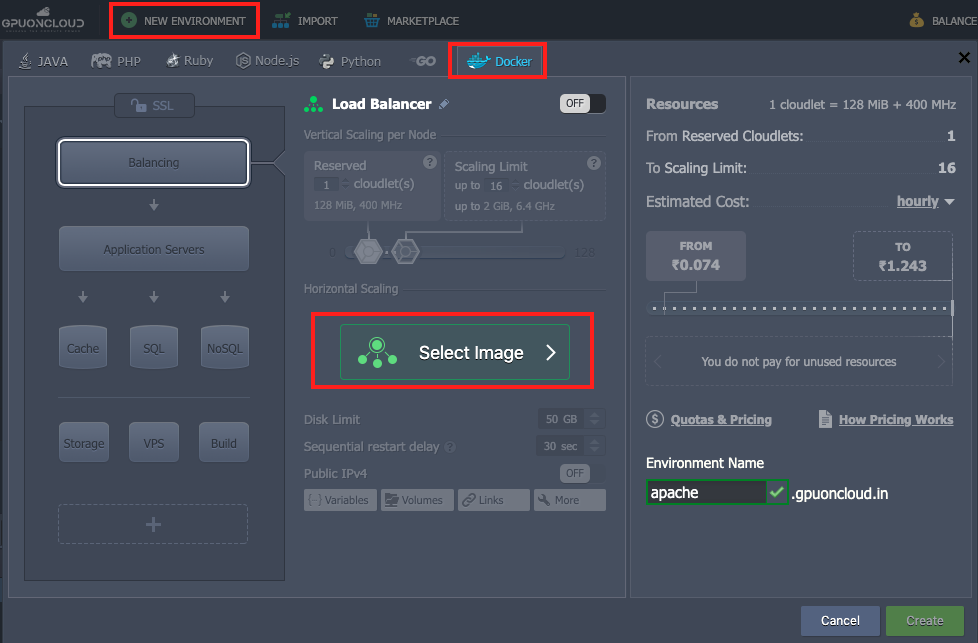Switch to the Docker tab

(502, 61)
